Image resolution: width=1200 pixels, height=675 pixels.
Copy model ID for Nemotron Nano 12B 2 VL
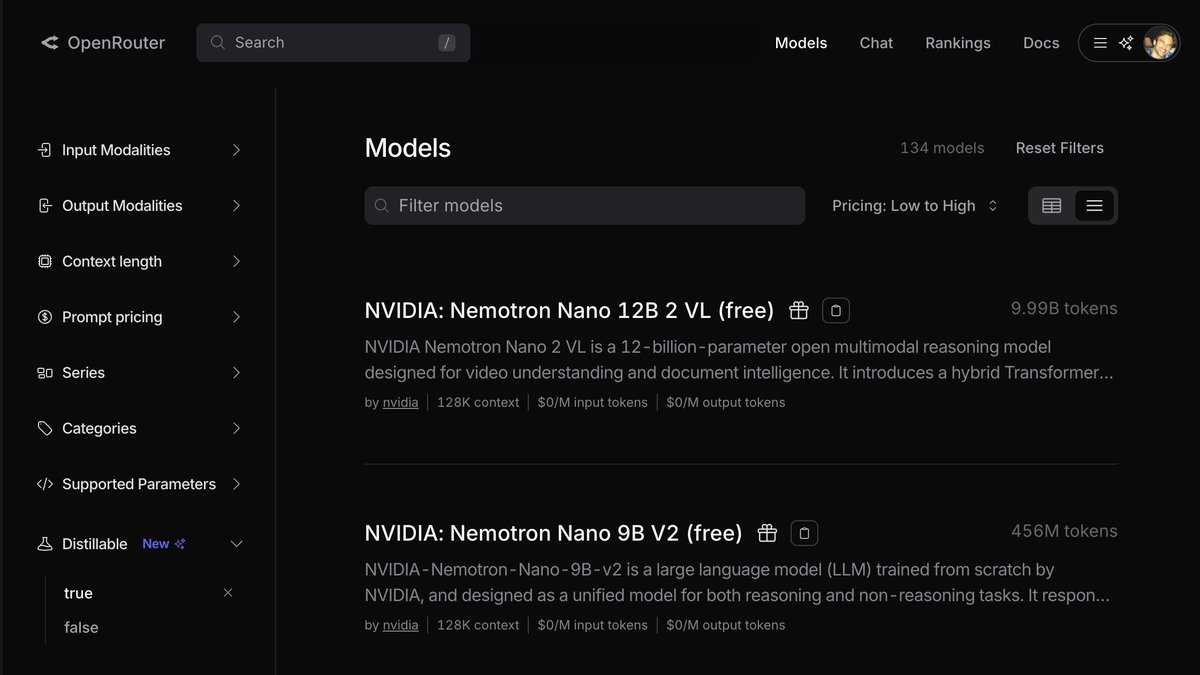836,310
